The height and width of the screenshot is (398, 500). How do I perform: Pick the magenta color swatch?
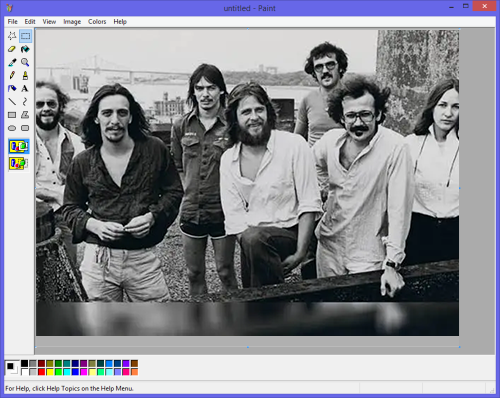click(x=84, y=372)
